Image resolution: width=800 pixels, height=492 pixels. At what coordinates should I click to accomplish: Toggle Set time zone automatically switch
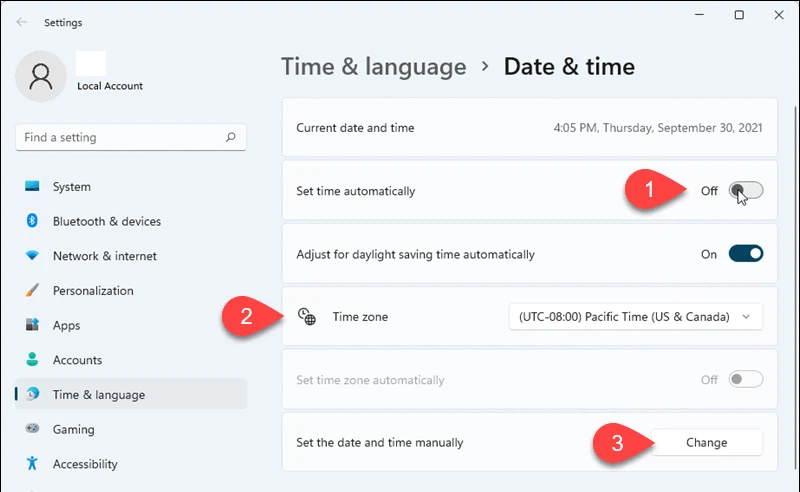[746, 380]
